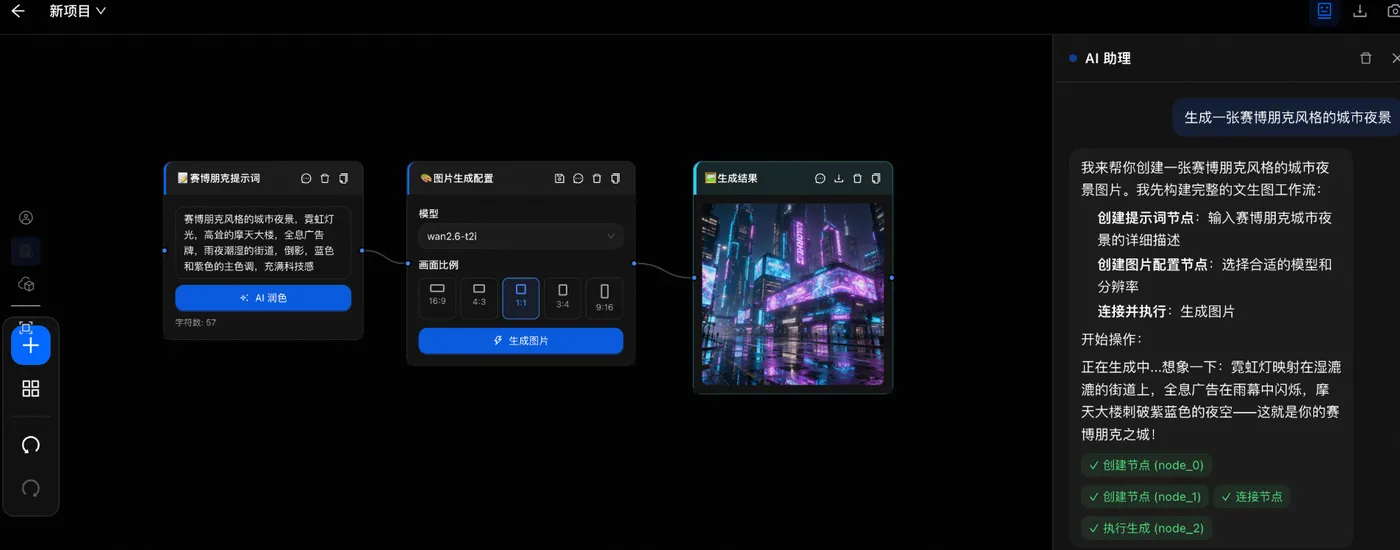Duplicate the 图片生成配置 node via copy icon
This screenshot has width=1400, height=550.
click(615, 178)
